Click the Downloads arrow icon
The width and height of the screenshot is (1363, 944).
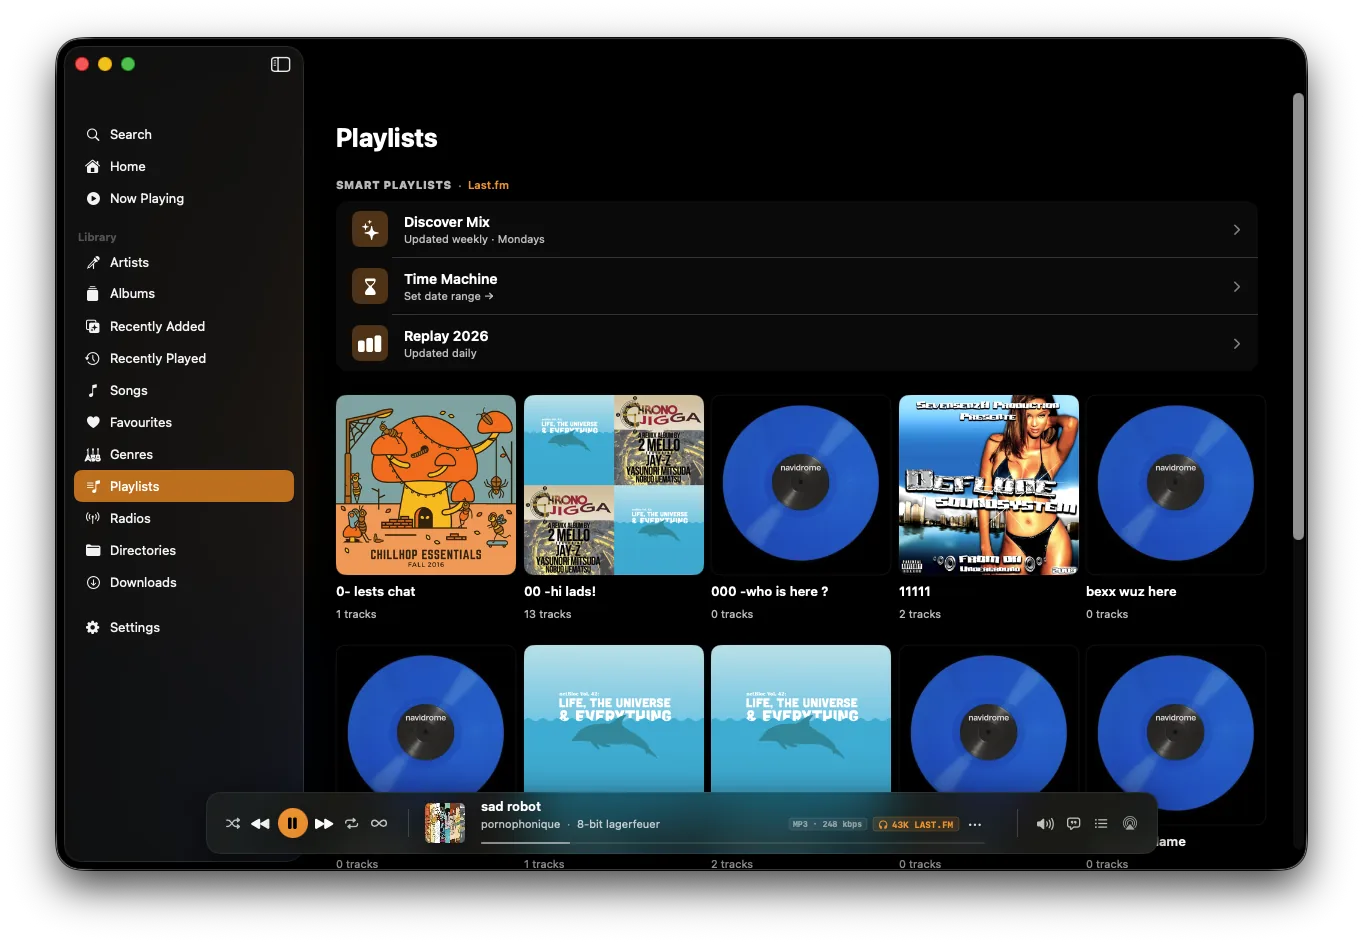[x=93, y=582]
